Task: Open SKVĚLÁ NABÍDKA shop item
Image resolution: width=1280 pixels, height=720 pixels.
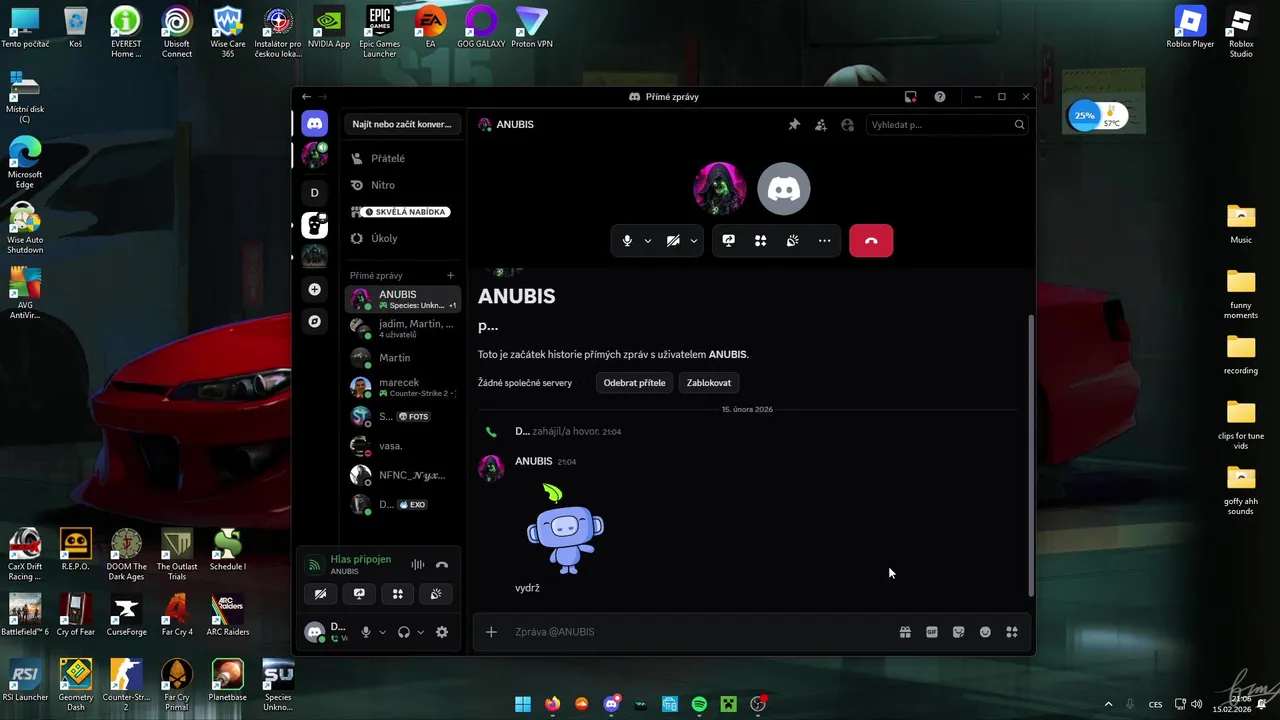Action: (x=402, y=212)
